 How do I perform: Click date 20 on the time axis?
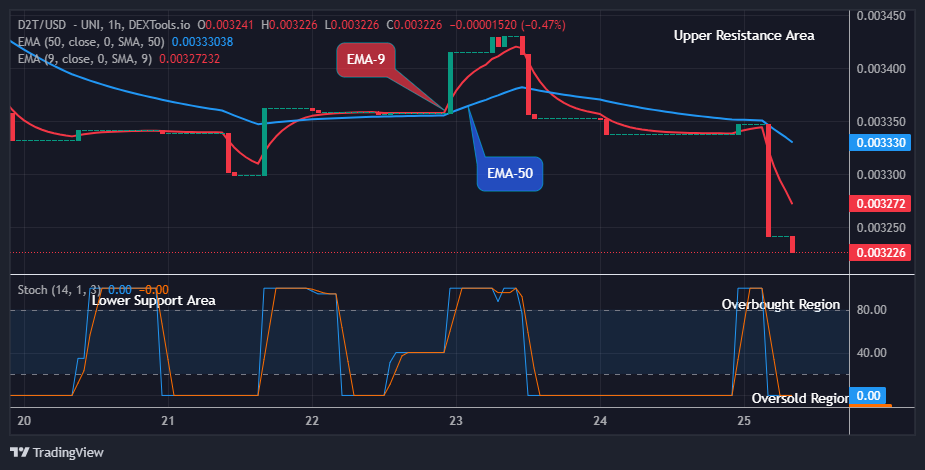pos(24,420)
